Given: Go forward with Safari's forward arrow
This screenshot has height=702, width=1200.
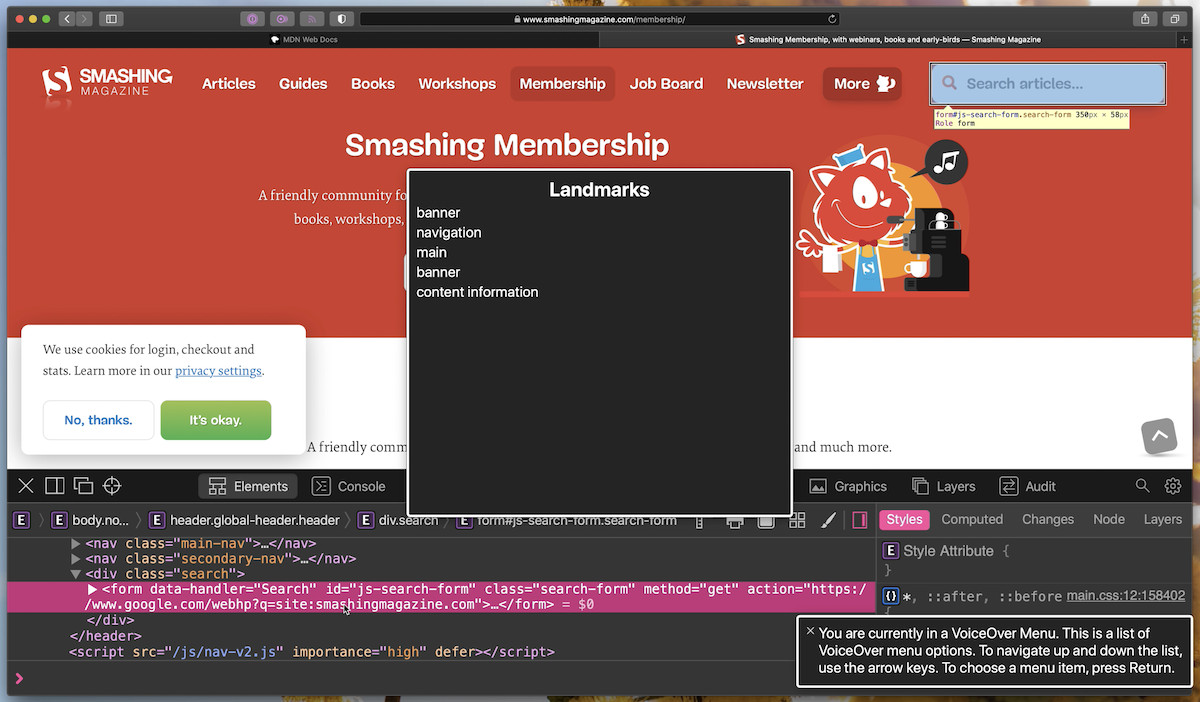Looking at the screenshot, I should pos(84,19).
